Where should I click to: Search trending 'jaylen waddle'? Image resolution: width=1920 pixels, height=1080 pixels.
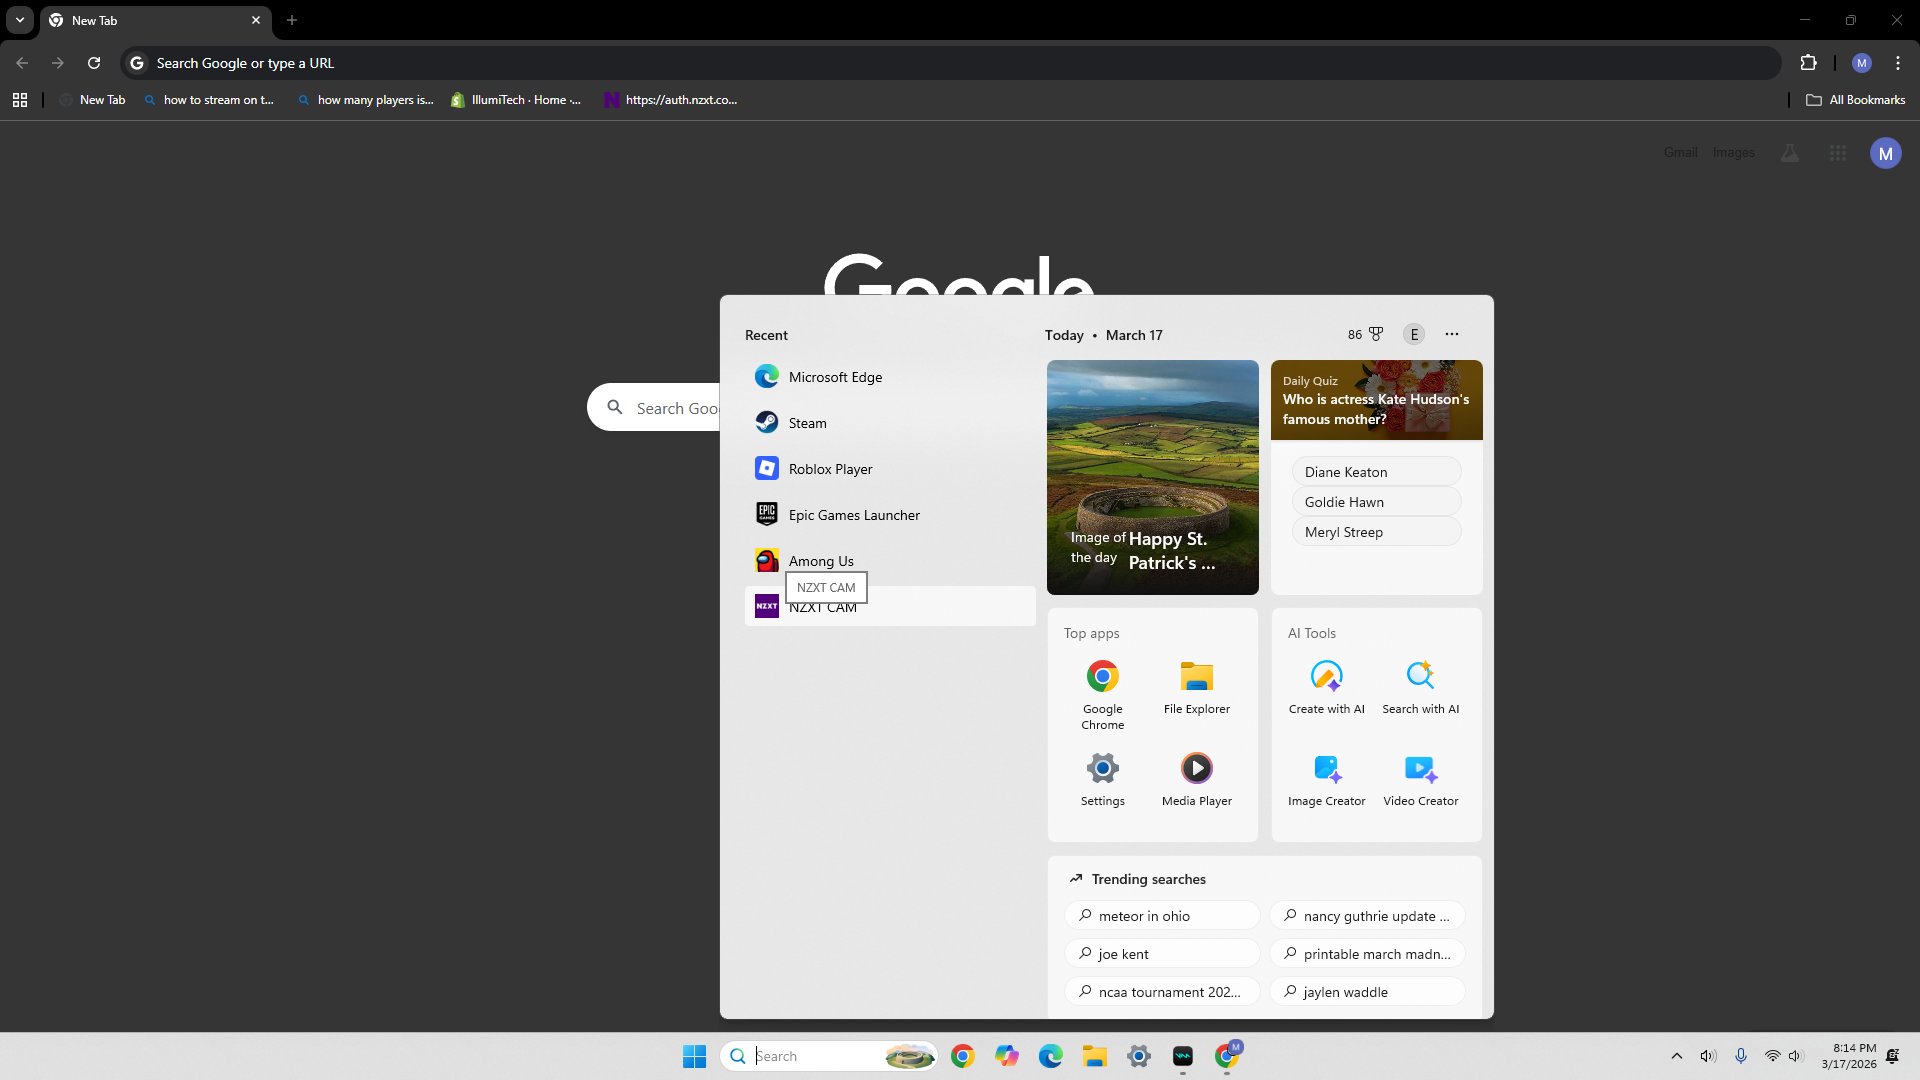[1367, 992]
